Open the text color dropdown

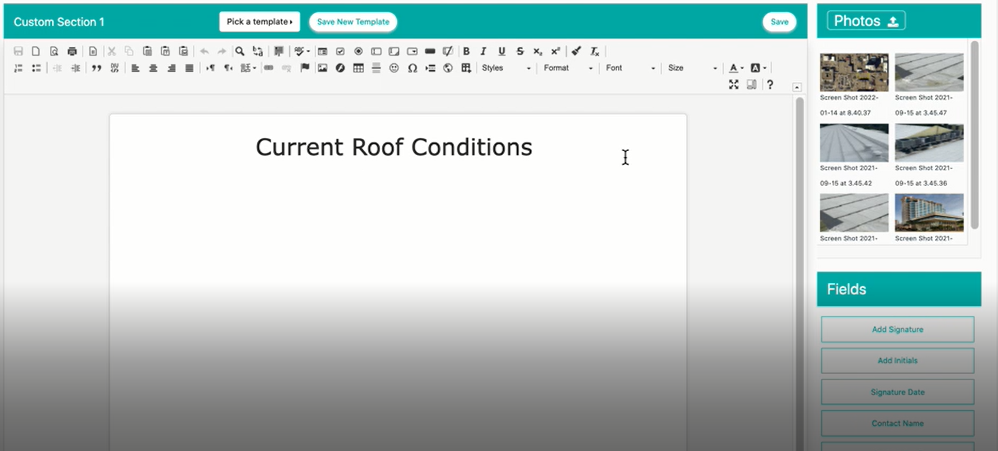point(736,68)
